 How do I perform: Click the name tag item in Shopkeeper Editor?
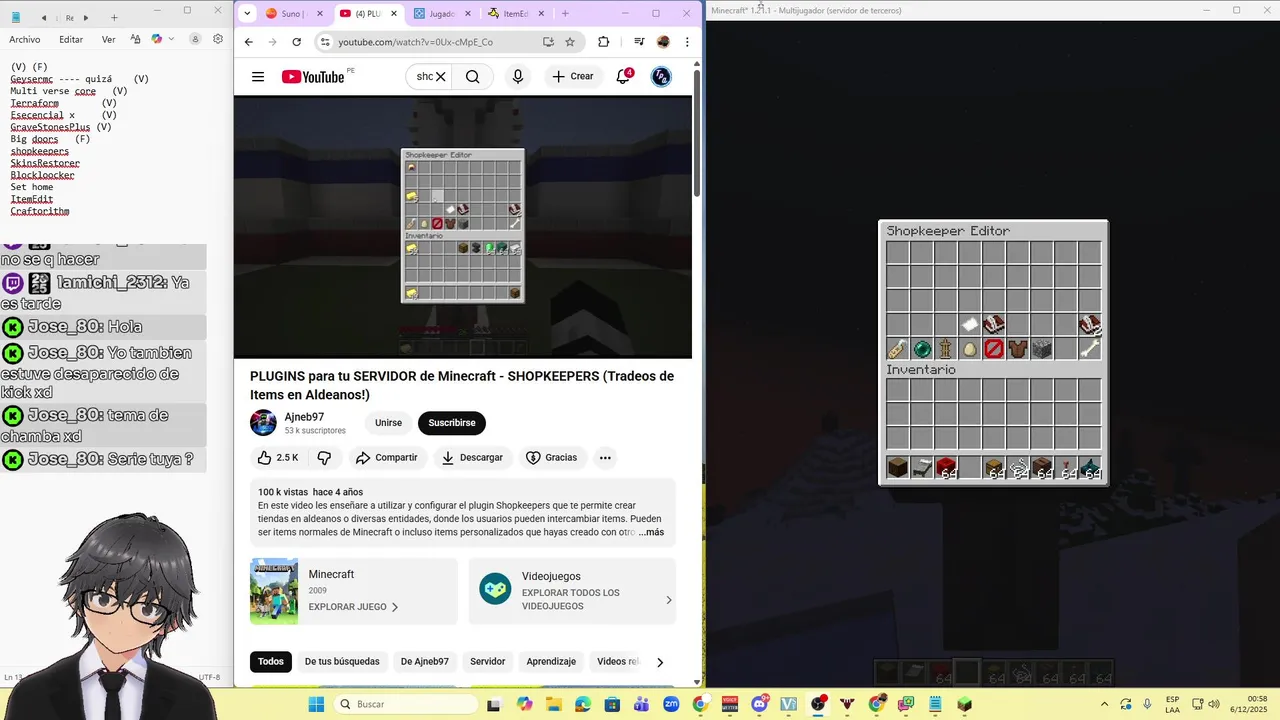[x=897, y=348]
